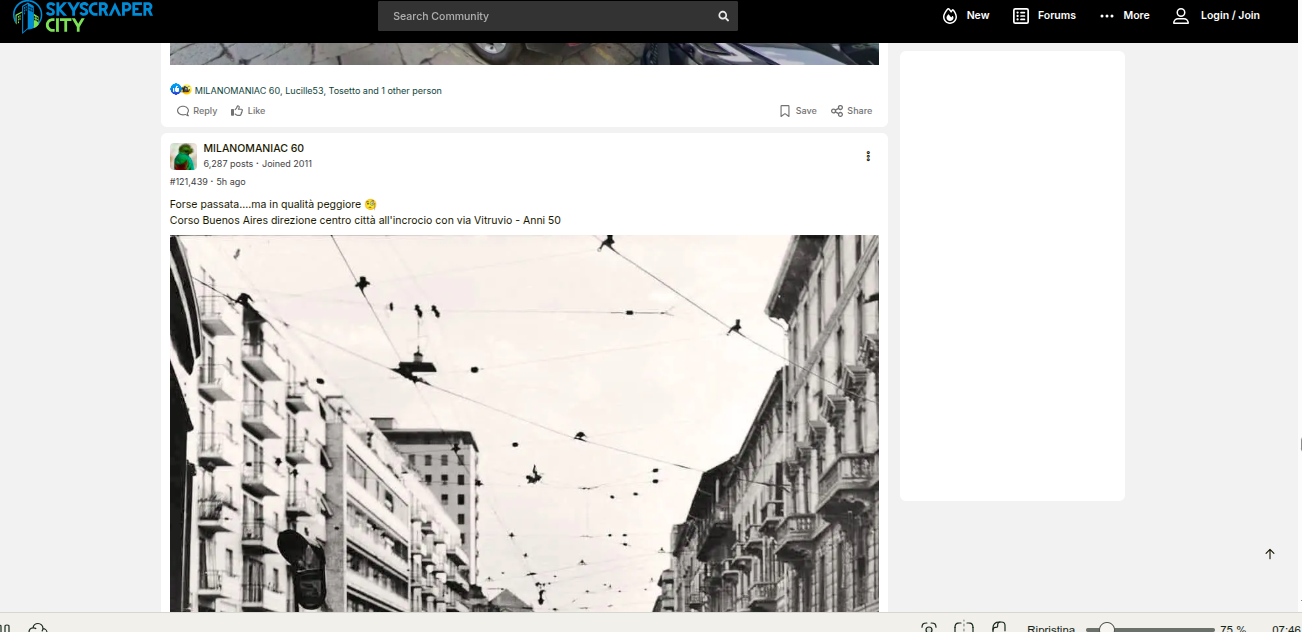
Task: Open the Forums menu item
Action: point(1044,16)
